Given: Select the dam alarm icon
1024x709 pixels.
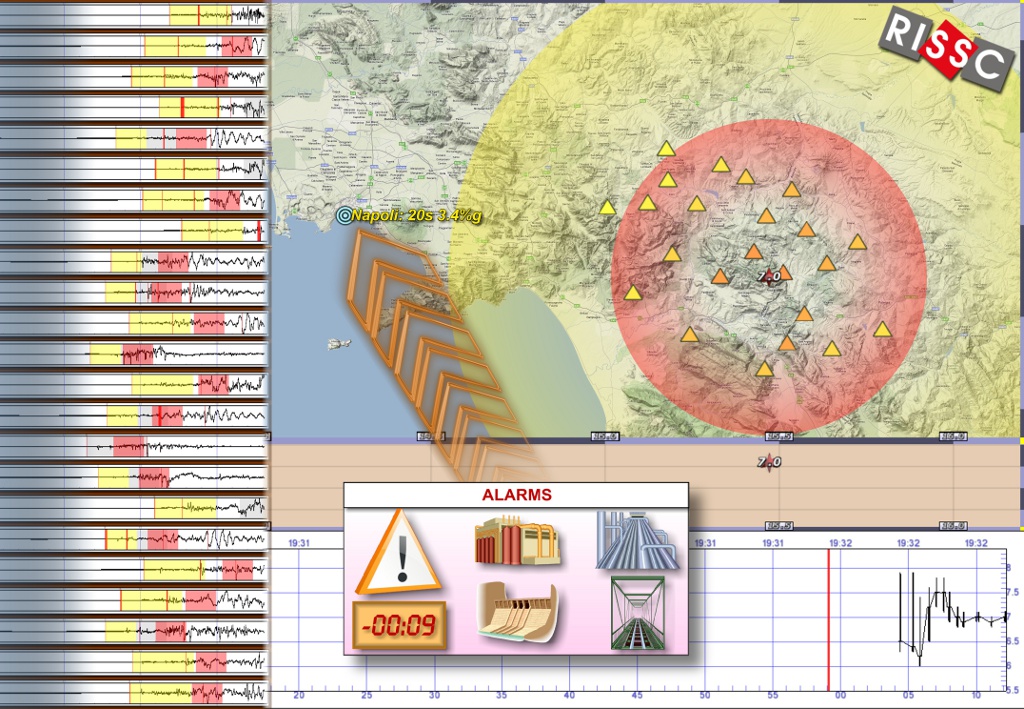Looking at the screenshot, I should (517, 612).
